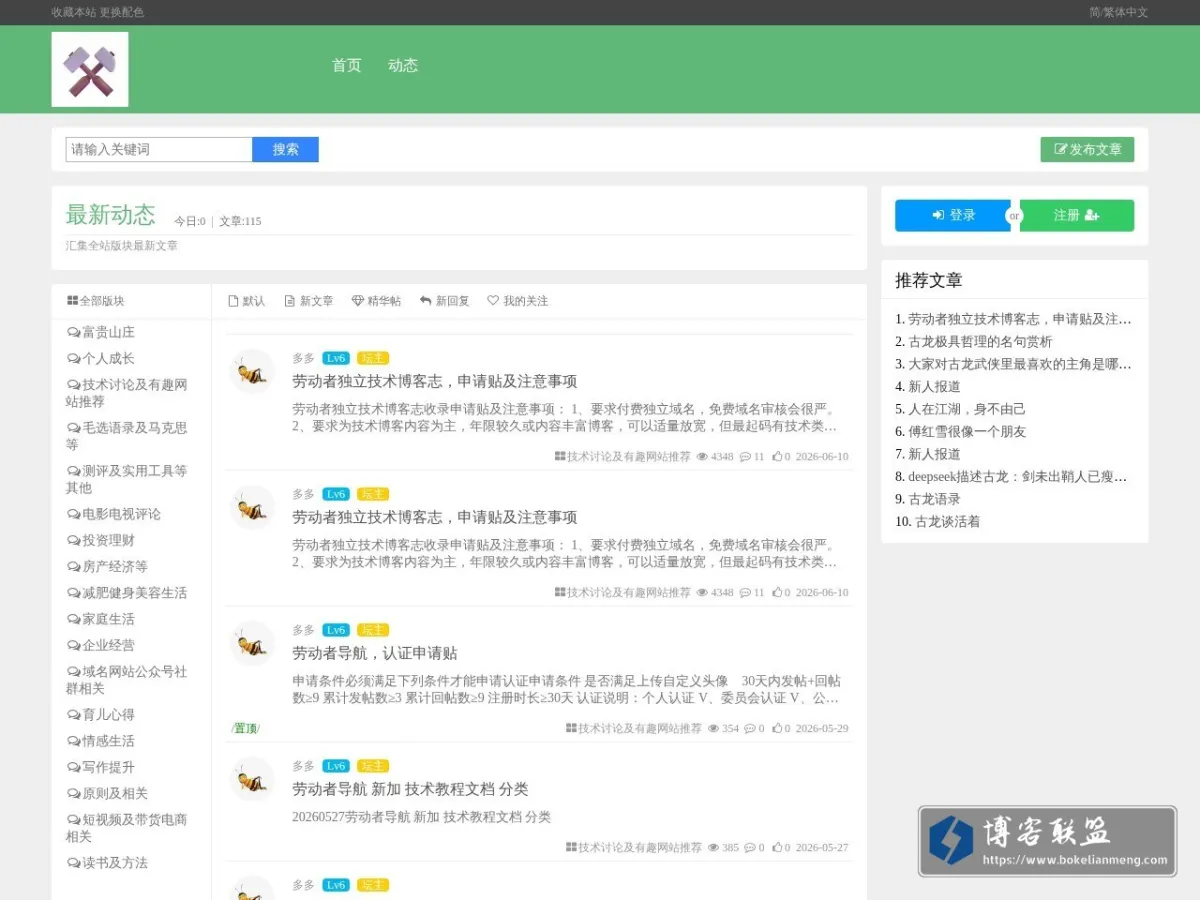Viewport: 1200px width, 900px height.
Task: Click the green 发布文章 button
Action: click(x=1088, y=149)
